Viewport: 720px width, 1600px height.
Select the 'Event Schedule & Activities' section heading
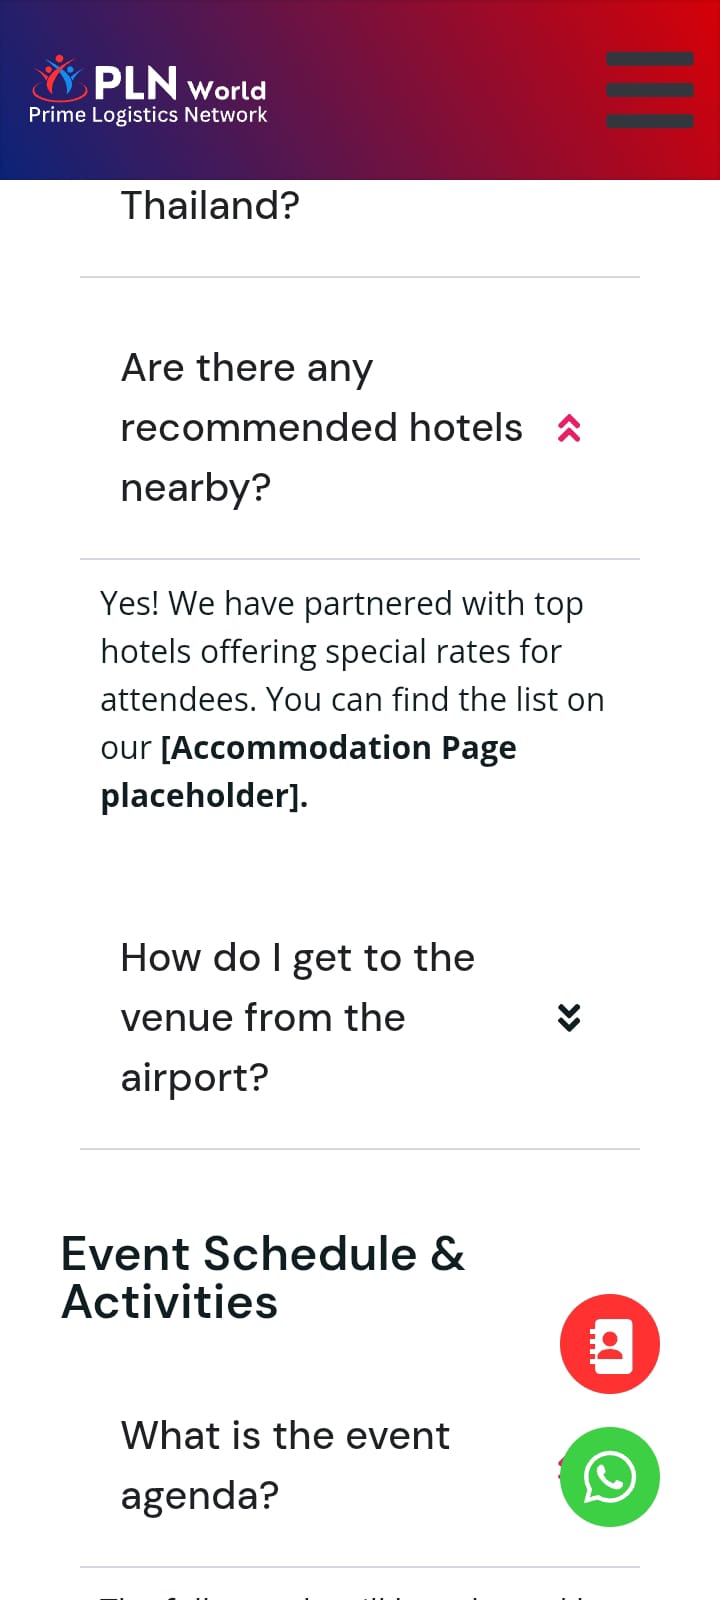point(262,1278)
